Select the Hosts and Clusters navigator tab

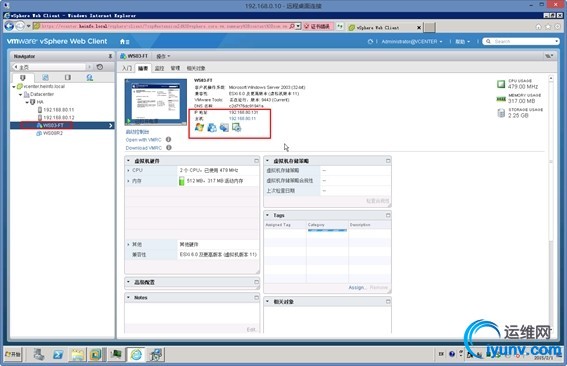(23, 77)
